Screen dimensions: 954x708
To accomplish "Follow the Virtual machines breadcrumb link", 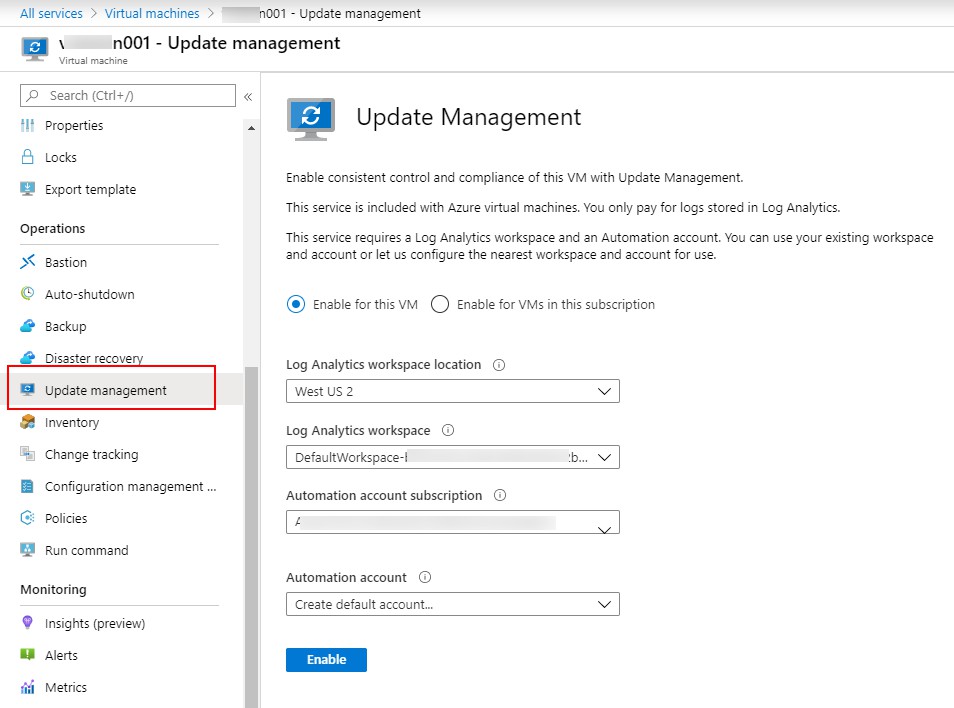I will click(151, 13).
